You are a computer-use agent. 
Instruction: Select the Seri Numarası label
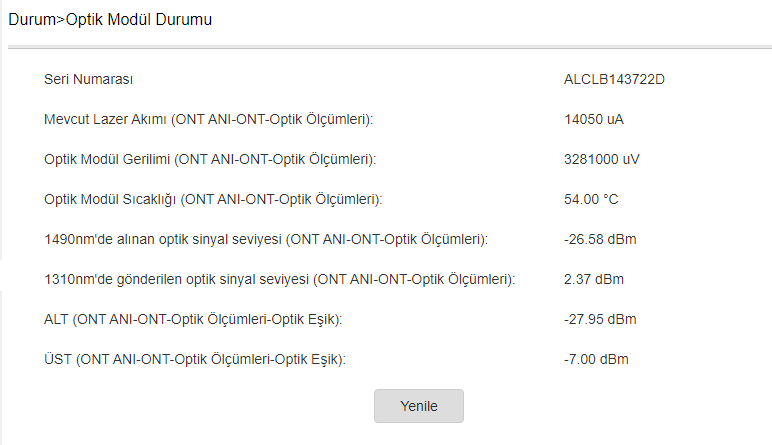(89, 79)
